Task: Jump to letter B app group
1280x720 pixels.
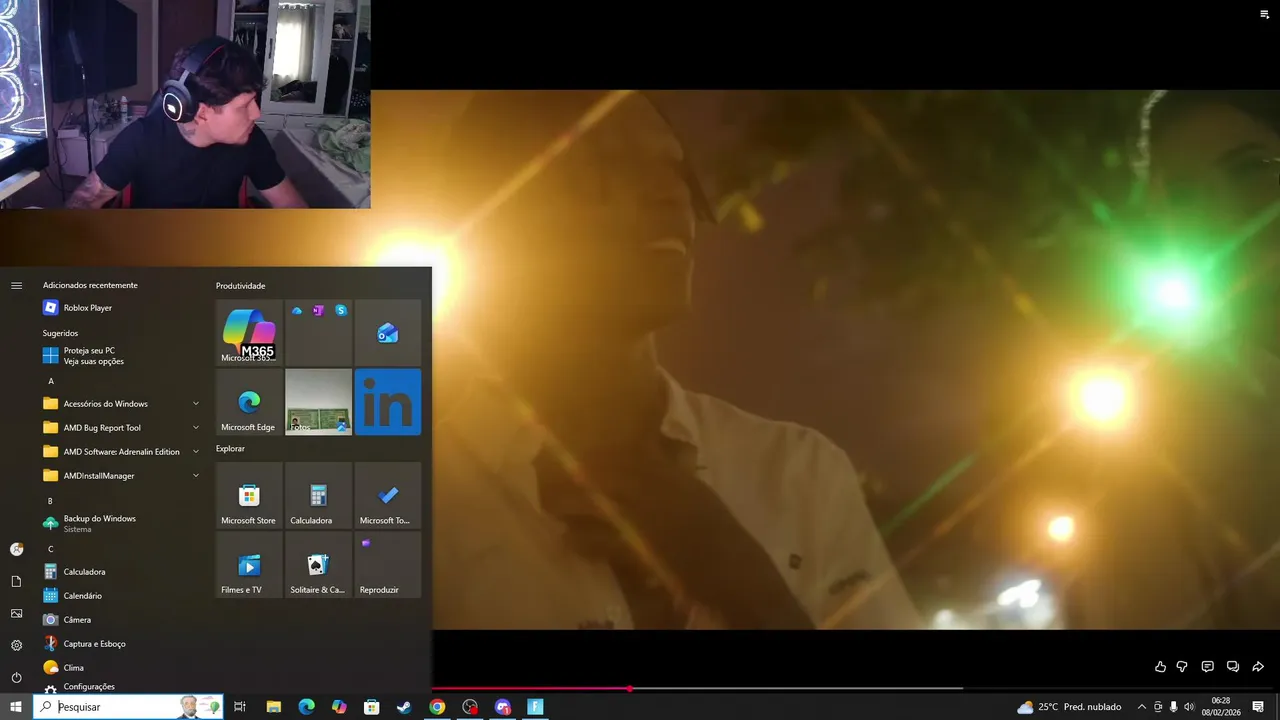Action: click(x=51, y=501)
